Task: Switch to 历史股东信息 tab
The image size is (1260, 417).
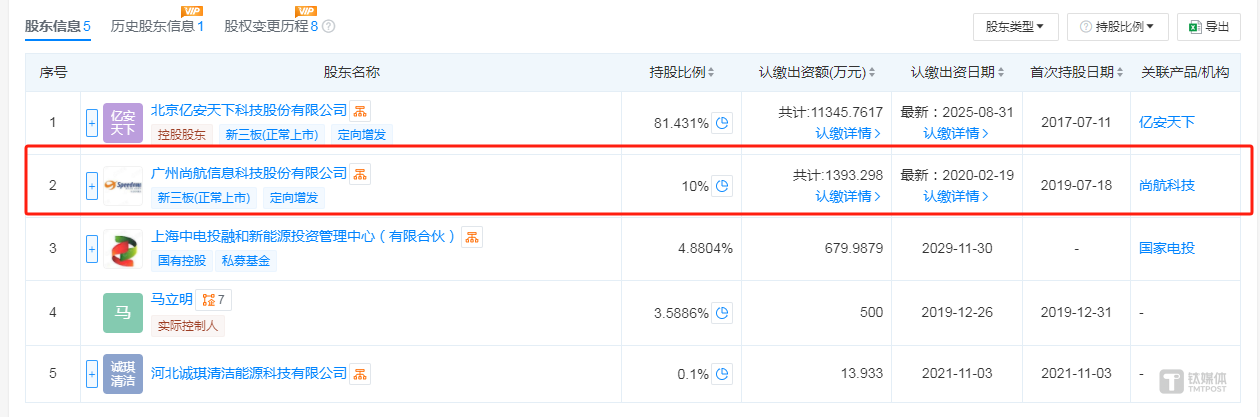Action: pos(157,26)
